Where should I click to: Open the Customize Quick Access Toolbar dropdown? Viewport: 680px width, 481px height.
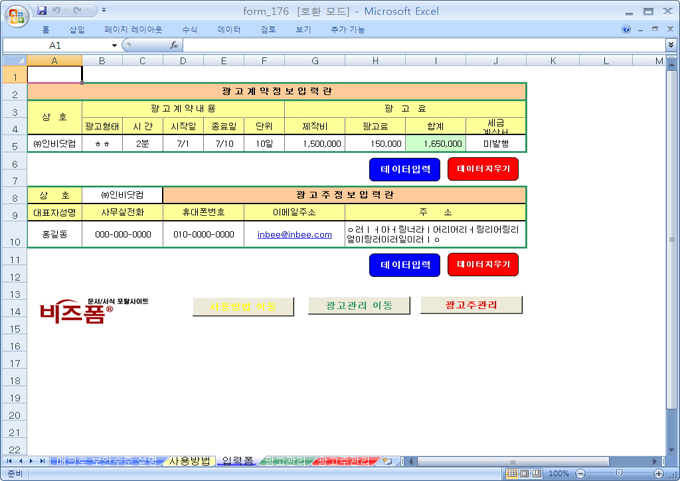pyautogui.click(x=106, y=10)
